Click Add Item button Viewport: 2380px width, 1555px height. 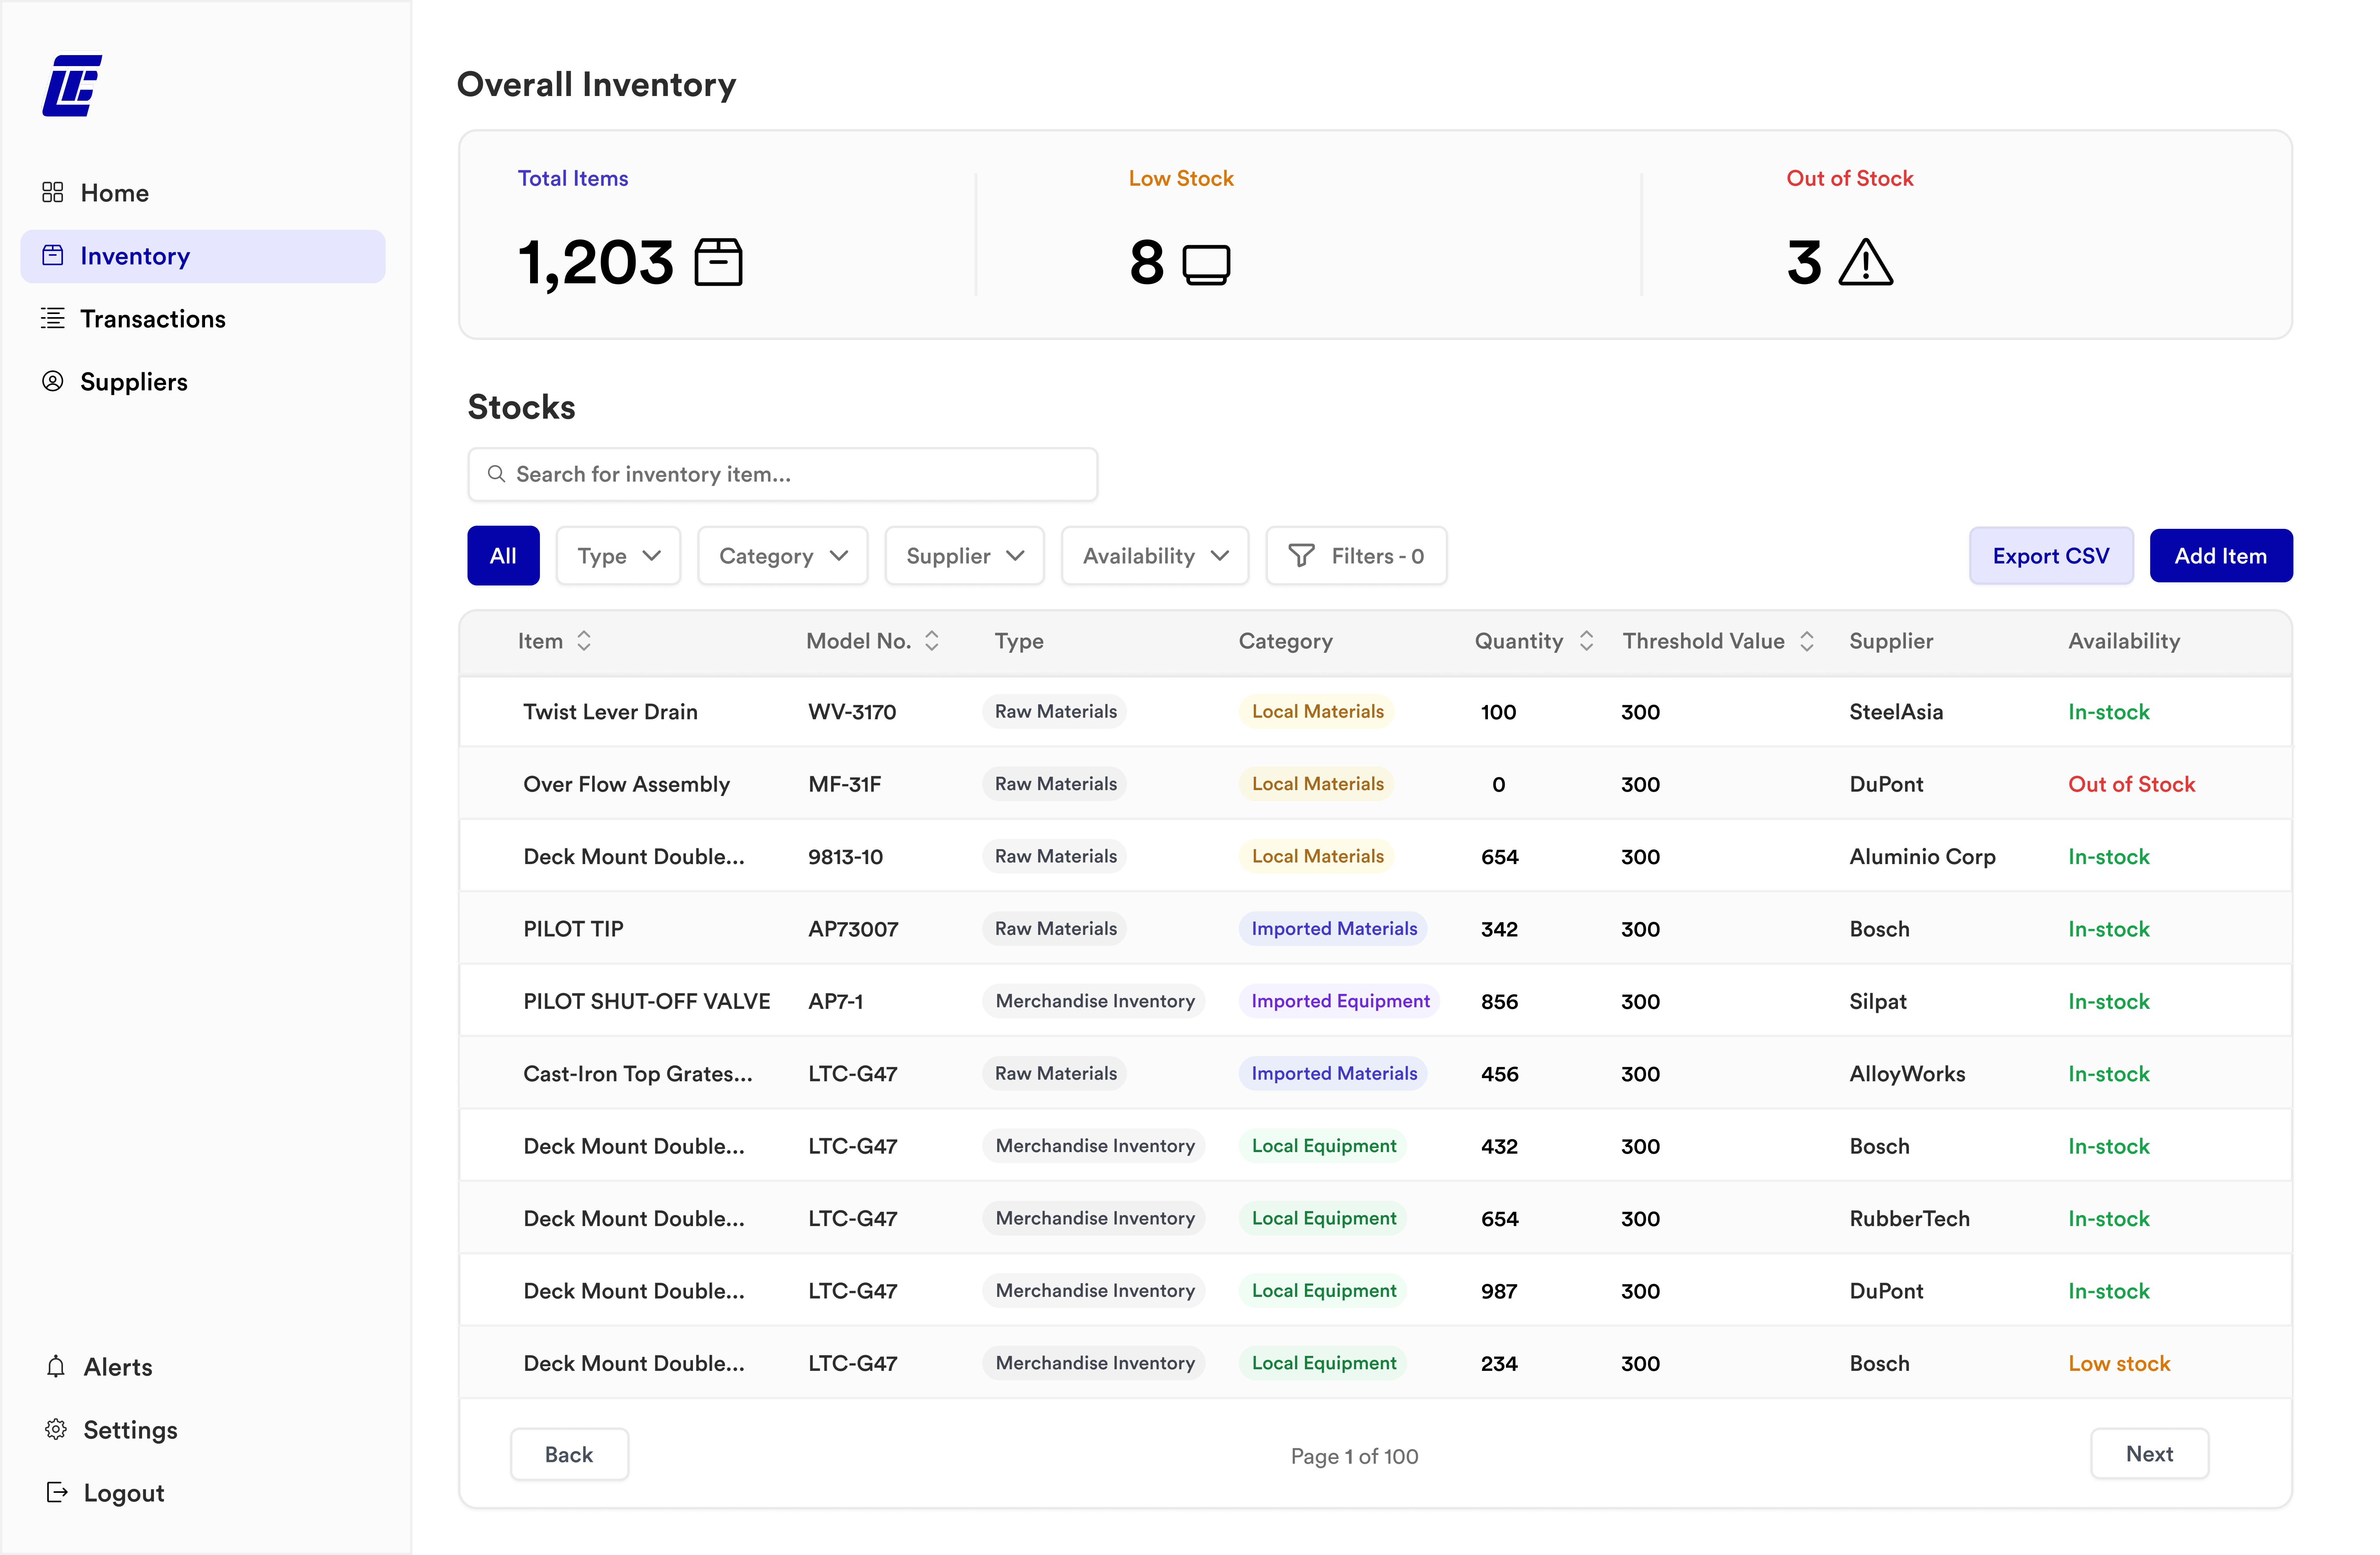(2221, 556)
